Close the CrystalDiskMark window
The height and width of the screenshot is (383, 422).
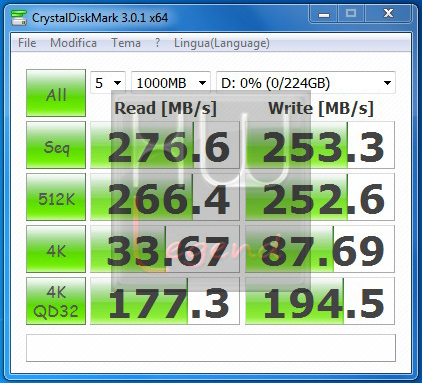[x=388, y=14]
